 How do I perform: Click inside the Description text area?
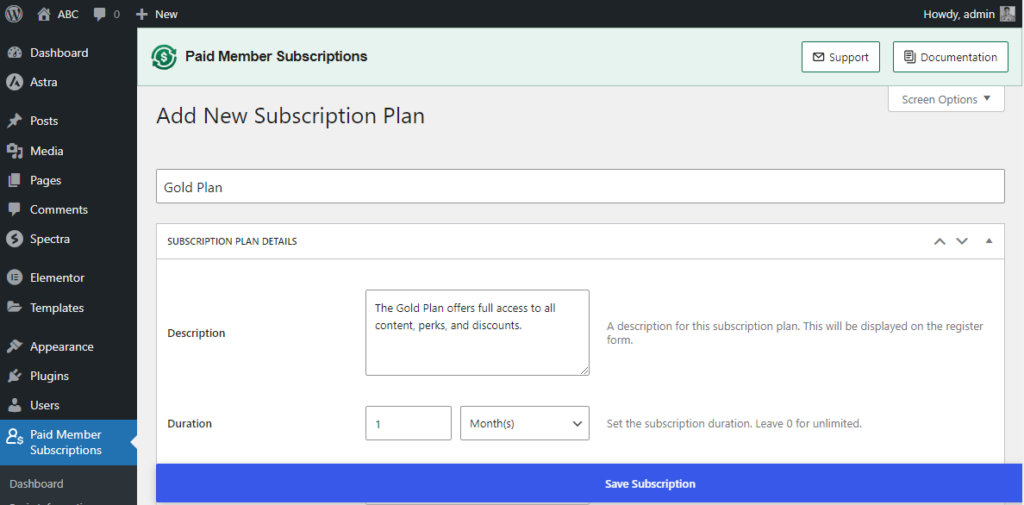(x=477, y=333)
